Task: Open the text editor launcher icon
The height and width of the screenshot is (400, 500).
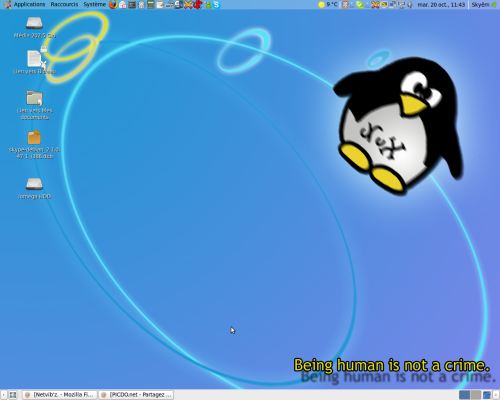Action: click(x=160, y=5)
